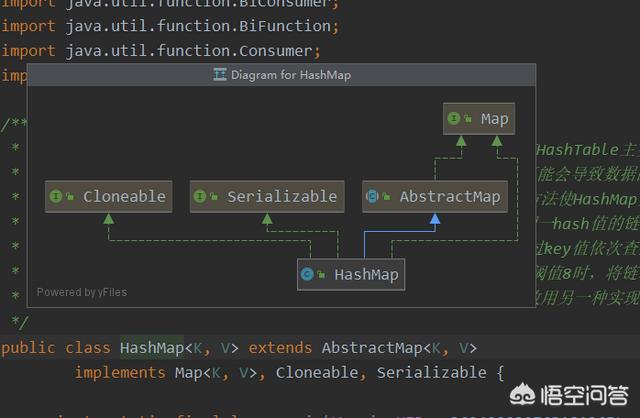Click the Powered by yFiles text

tap(83, 293)
